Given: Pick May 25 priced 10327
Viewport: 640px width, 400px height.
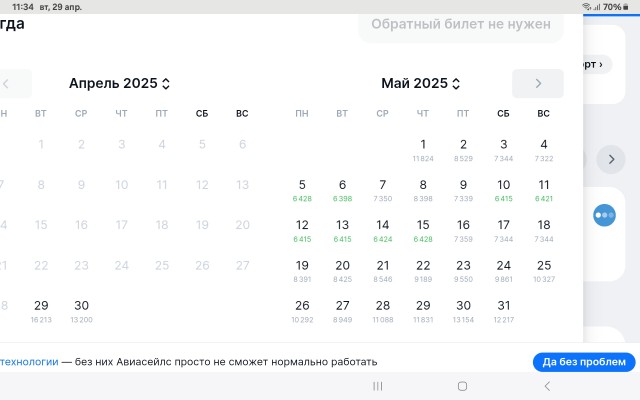Looking at the screenshot, I should pos(544,271).
